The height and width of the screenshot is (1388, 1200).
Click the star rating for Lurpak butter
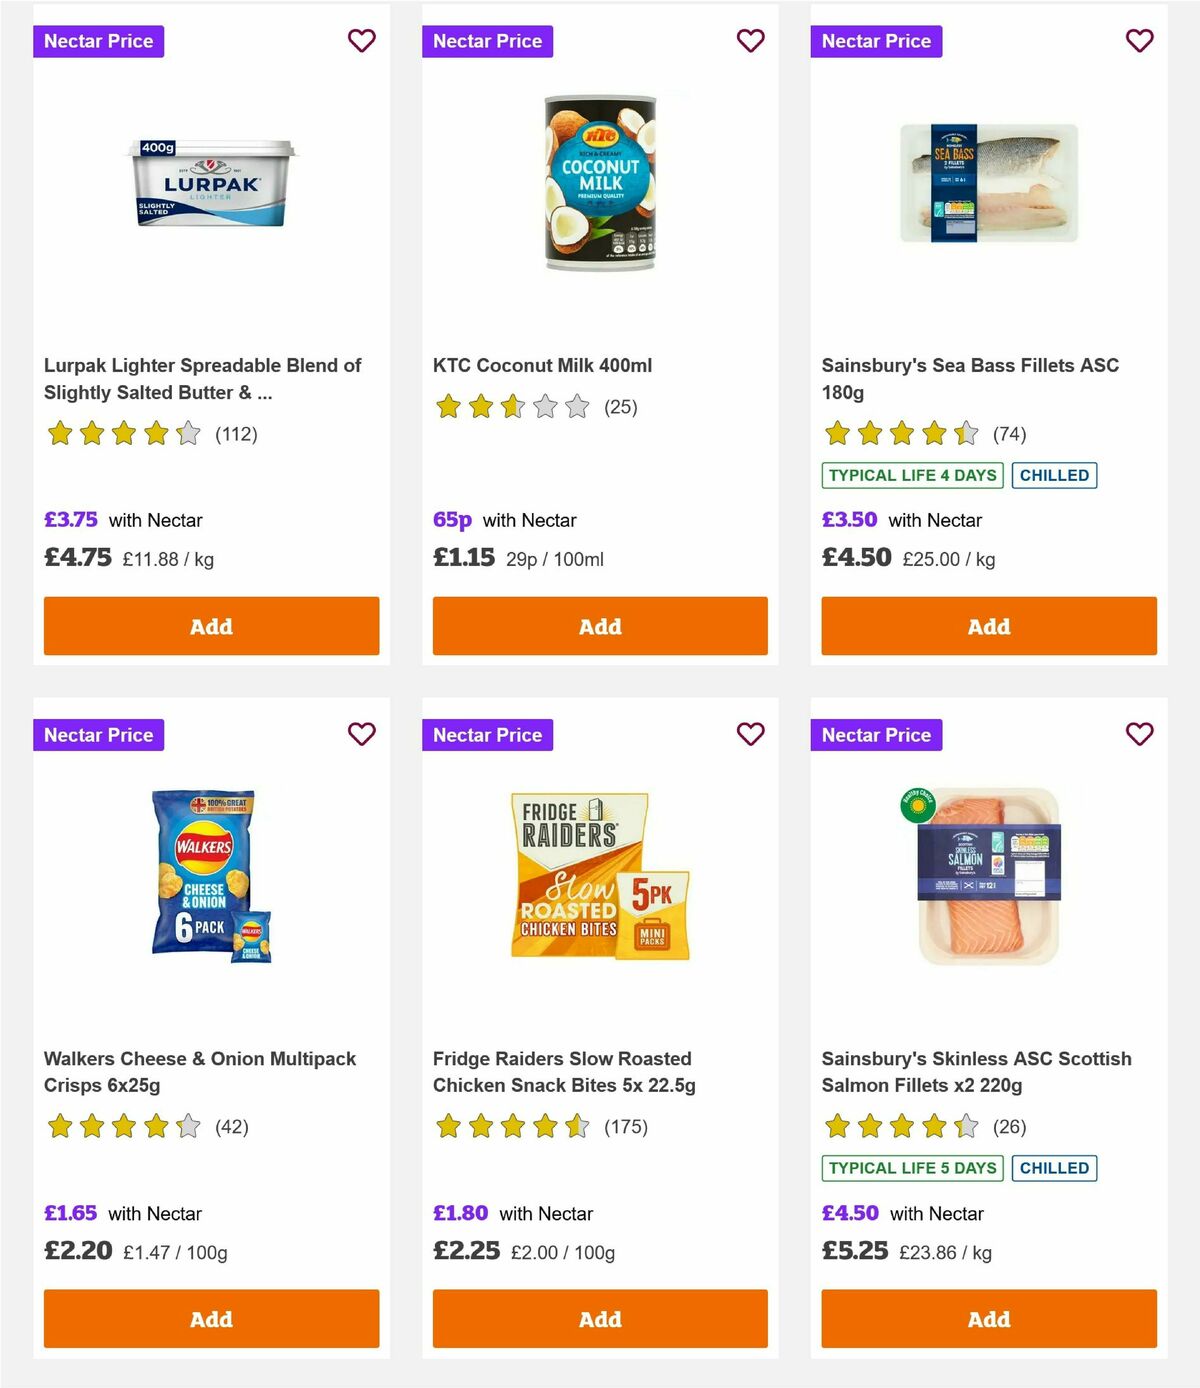(x=123, y=434)
